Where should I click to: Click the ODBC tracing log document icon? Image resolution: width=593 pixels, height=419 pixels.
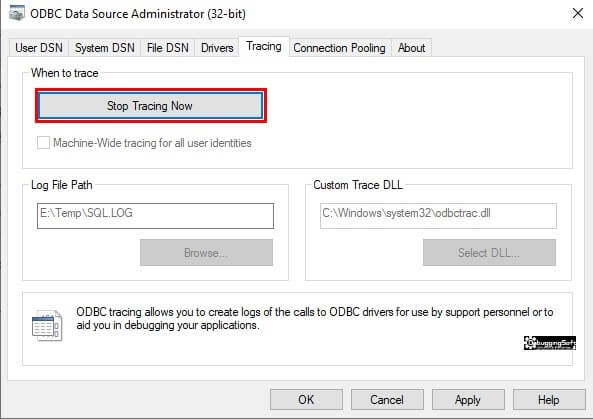point(47,325)
